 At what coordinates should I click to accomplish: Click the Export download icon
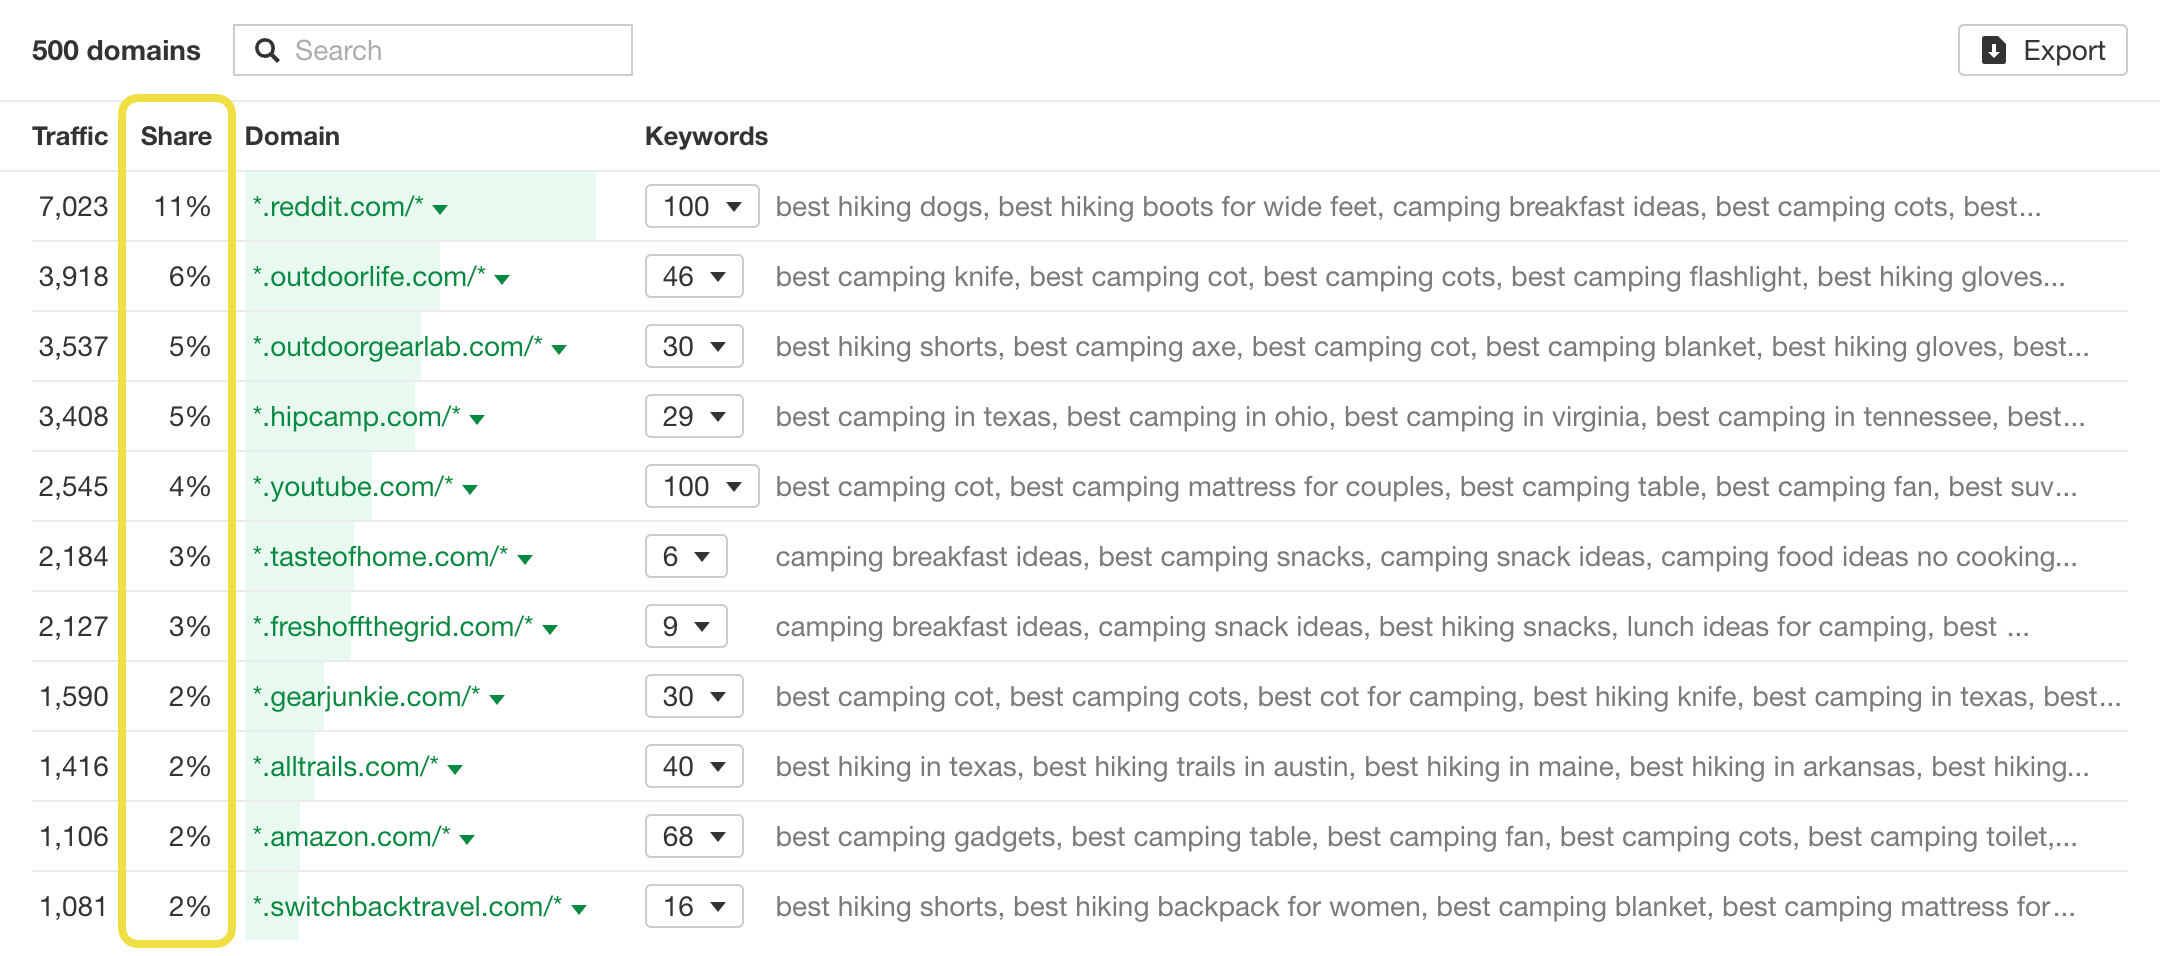1994,50
